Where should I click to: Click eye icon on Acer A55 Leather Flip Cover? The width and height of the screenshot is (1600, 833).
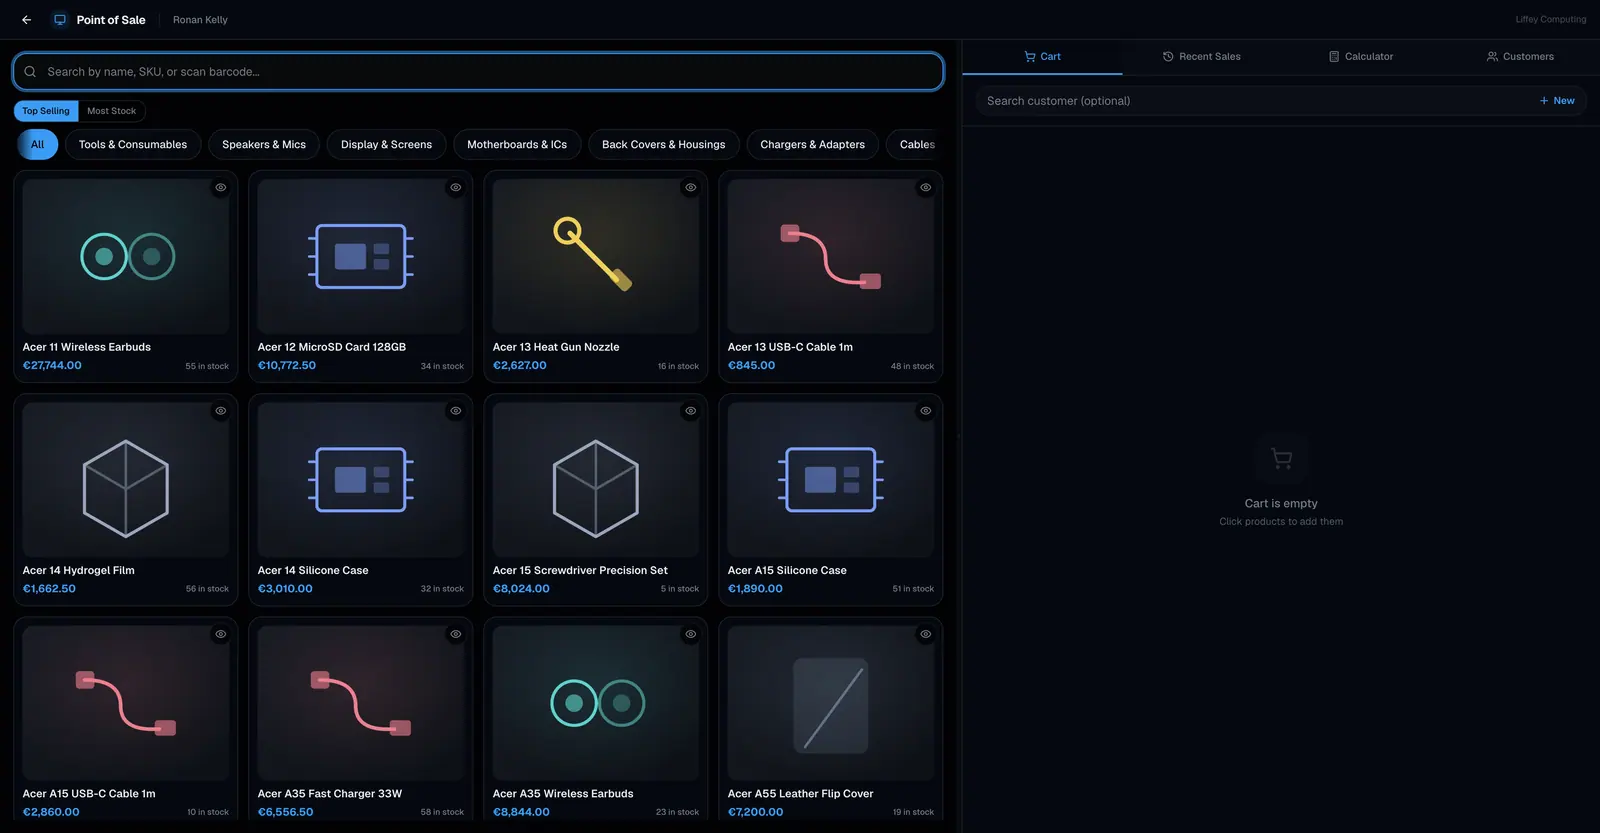tap(926, 634)
